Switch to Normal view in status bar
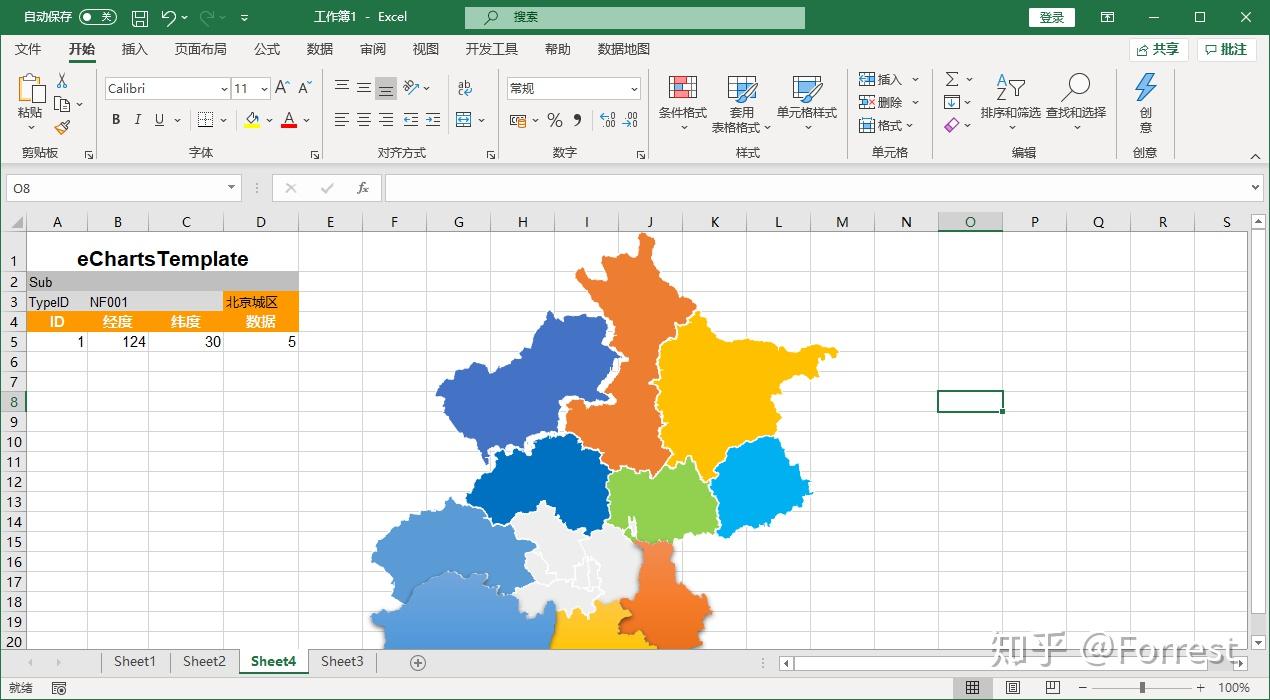 pyautogui.click(x=972, y=688)
